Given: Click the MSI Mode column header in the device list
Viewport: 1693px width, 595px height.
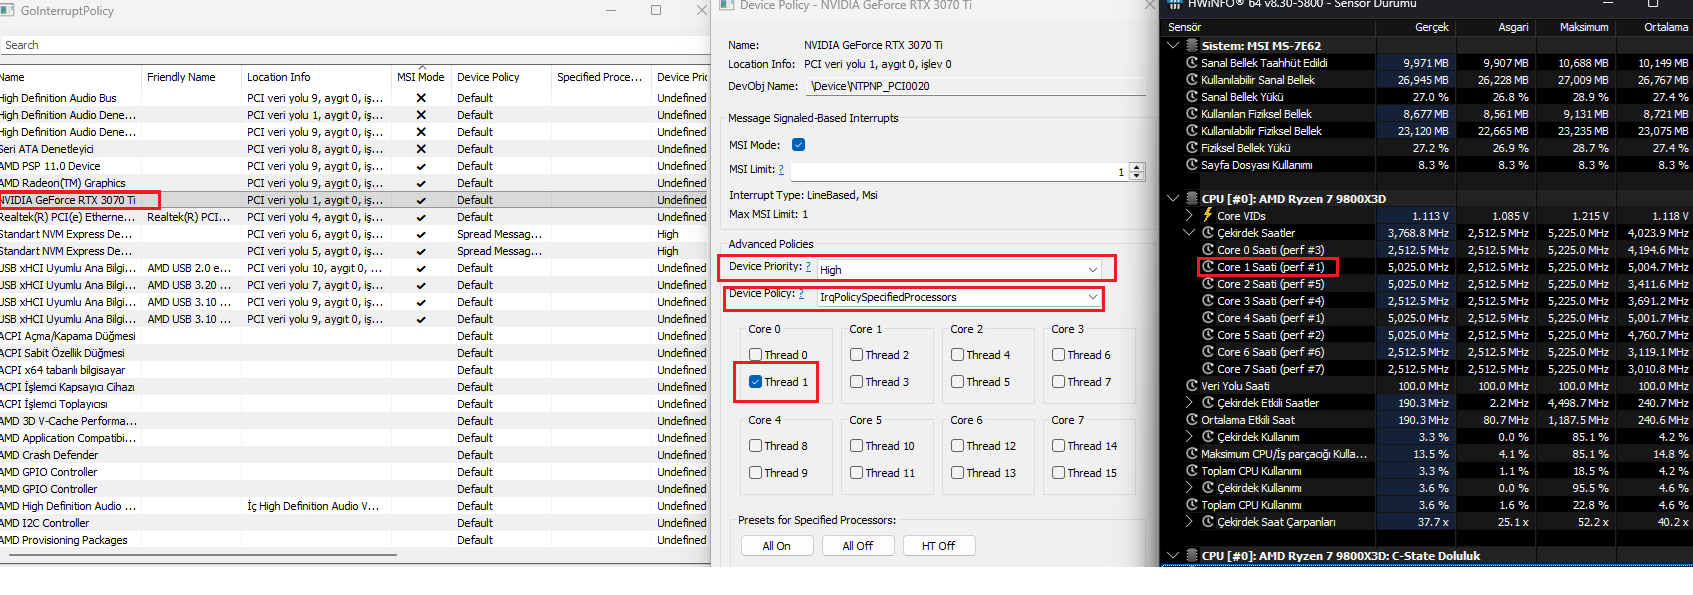Looking at the screenshot, I should click(x=421, y=77).
